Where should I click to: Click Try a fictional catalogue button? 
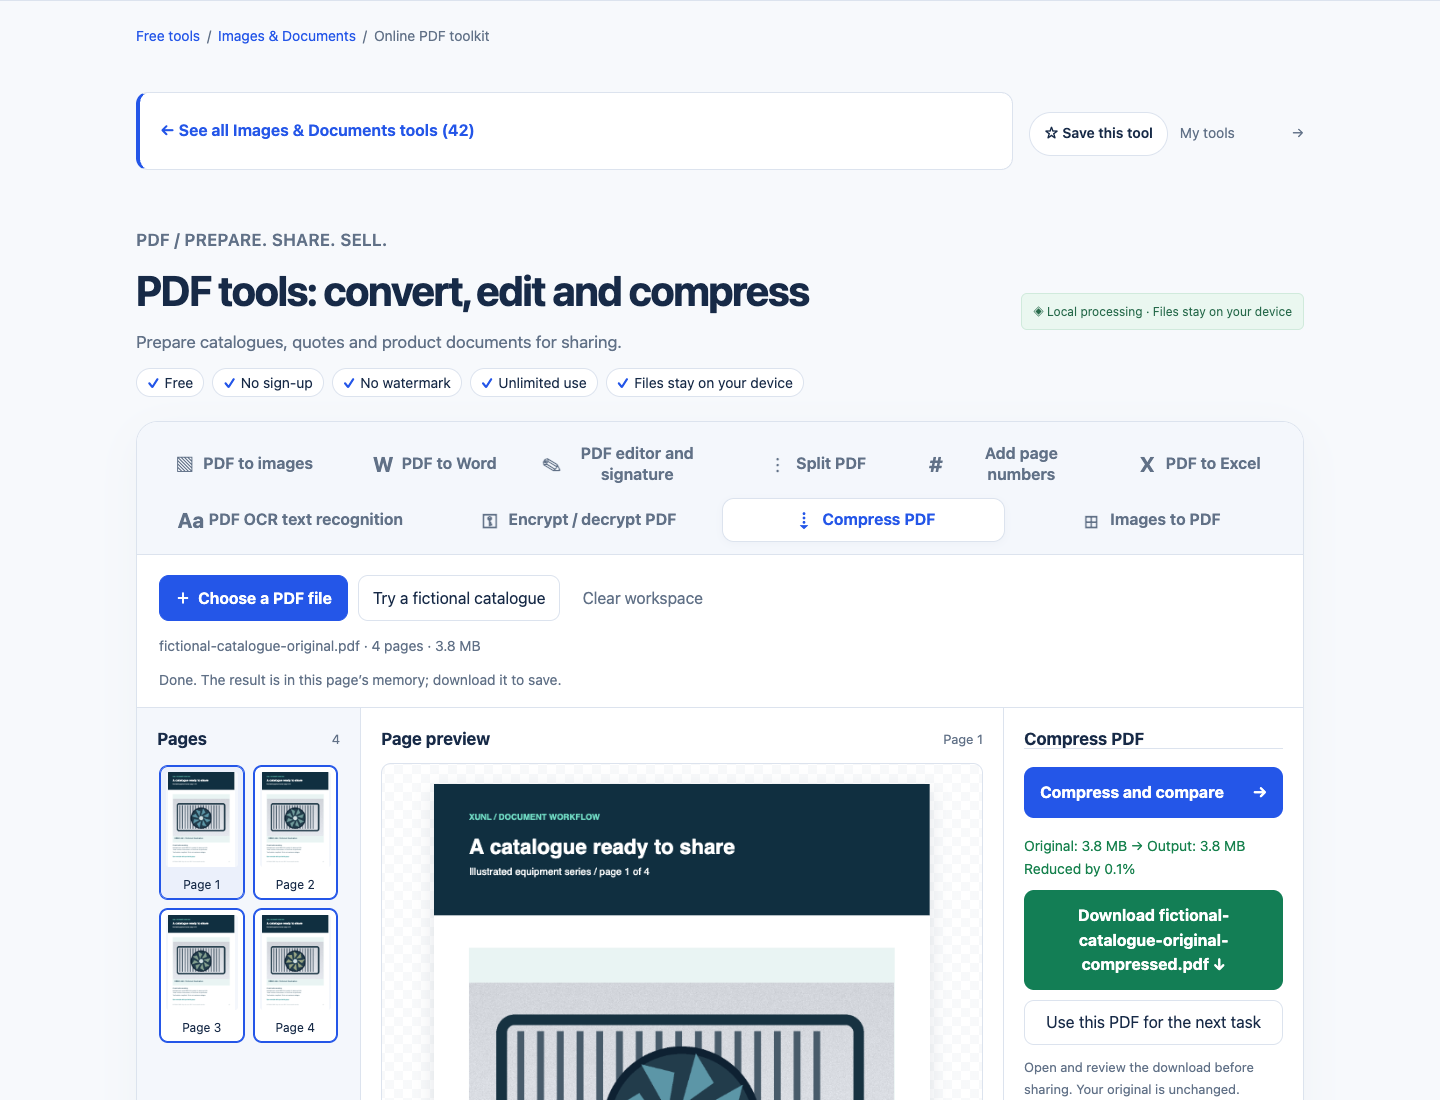pos(459,598)
